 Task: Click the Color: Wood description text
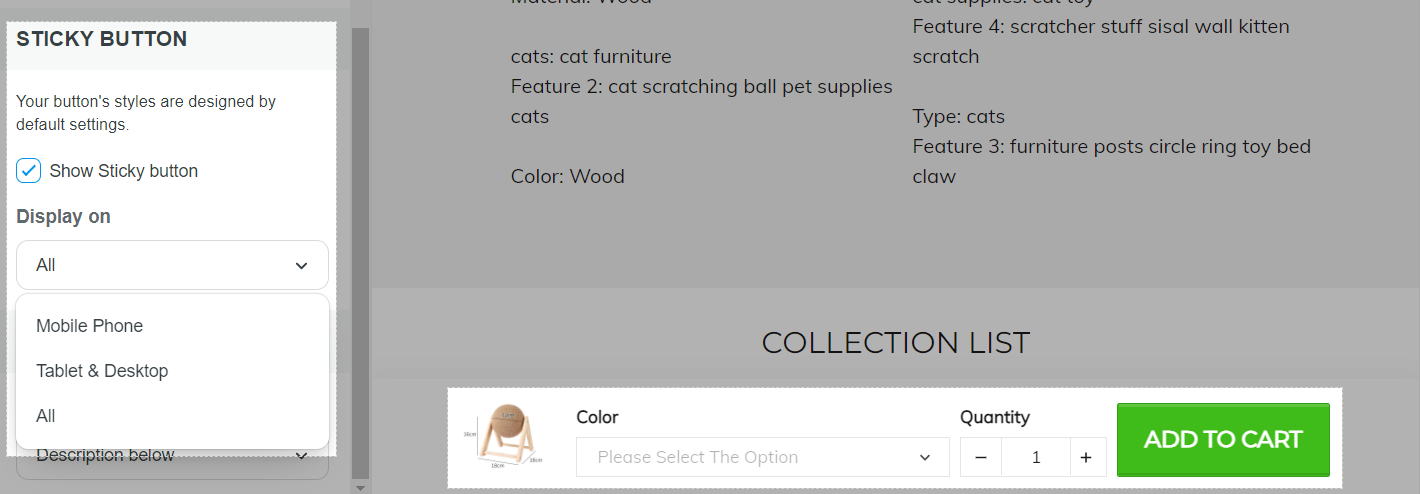tap(567, 177)
